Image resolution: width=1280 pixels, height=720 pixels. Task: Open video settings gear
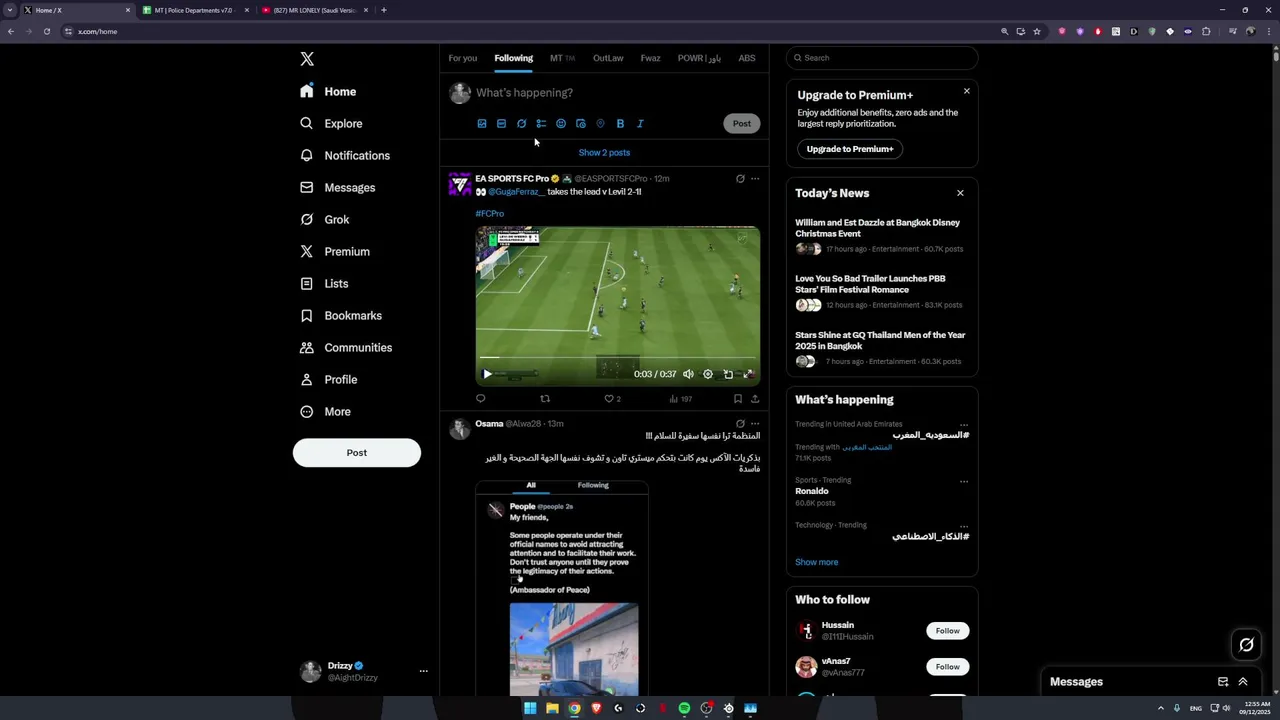click(708, 374)
